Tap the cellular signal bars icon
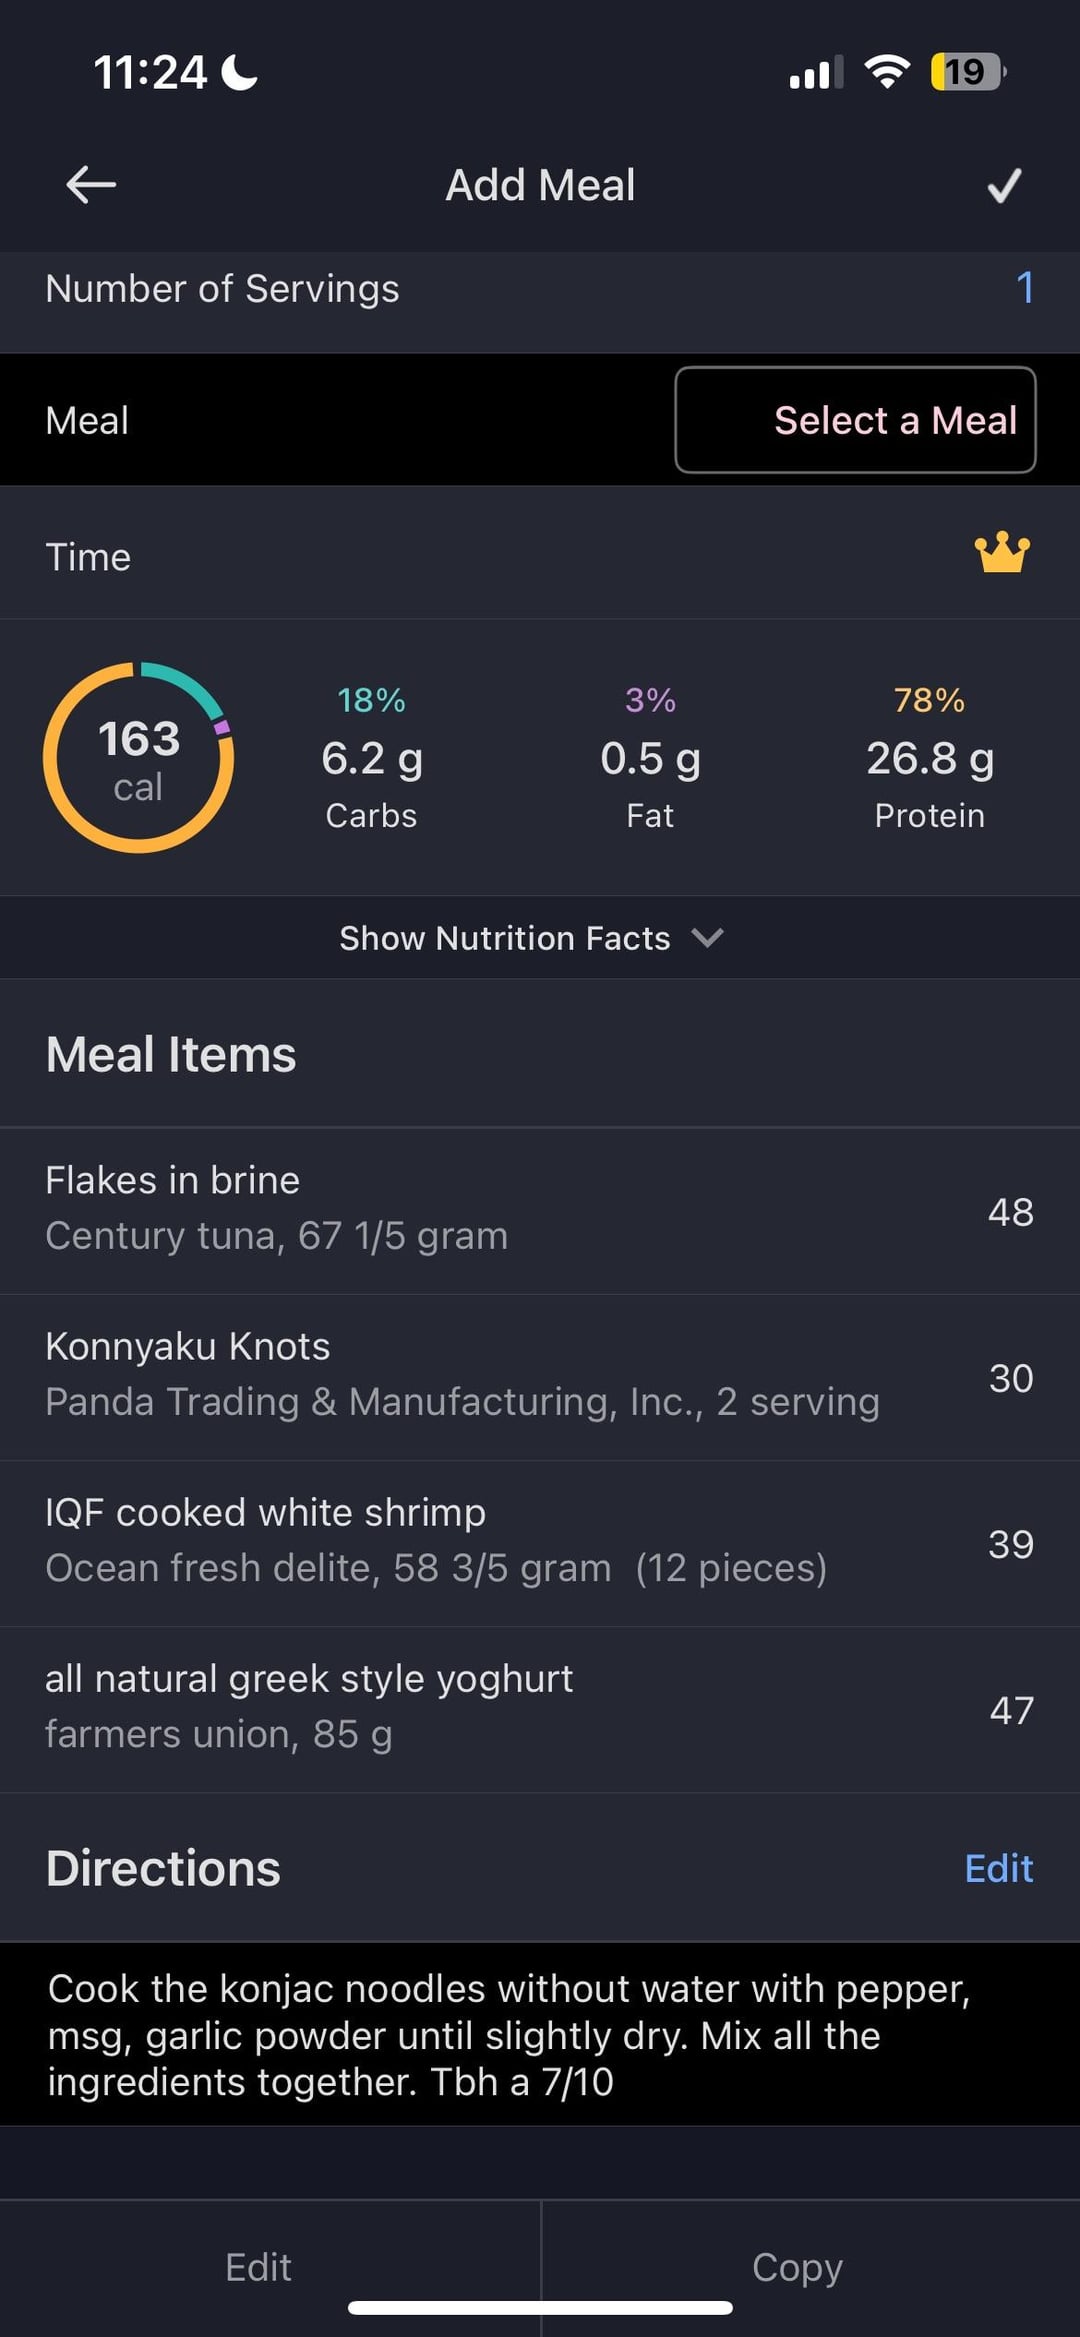Screen dimensions: 1080x2337 (816, 73)
